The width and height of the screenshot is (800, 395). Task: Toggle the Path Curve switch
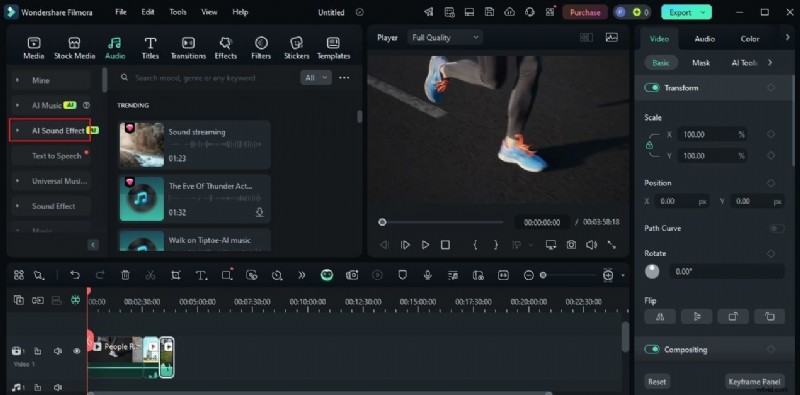[x=777, y=228]
